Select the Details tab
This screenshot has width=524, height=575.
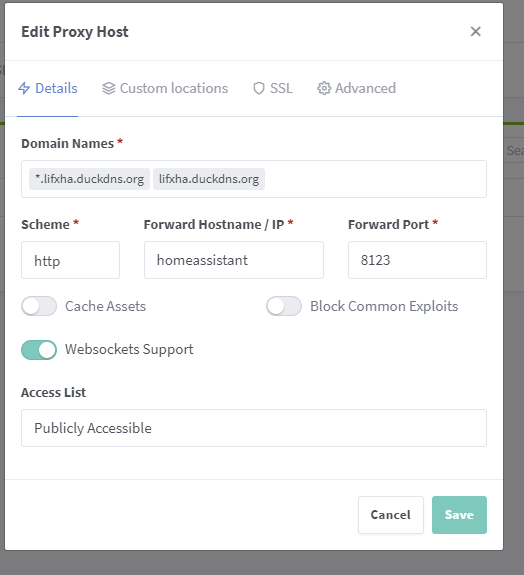click(48, 88)
